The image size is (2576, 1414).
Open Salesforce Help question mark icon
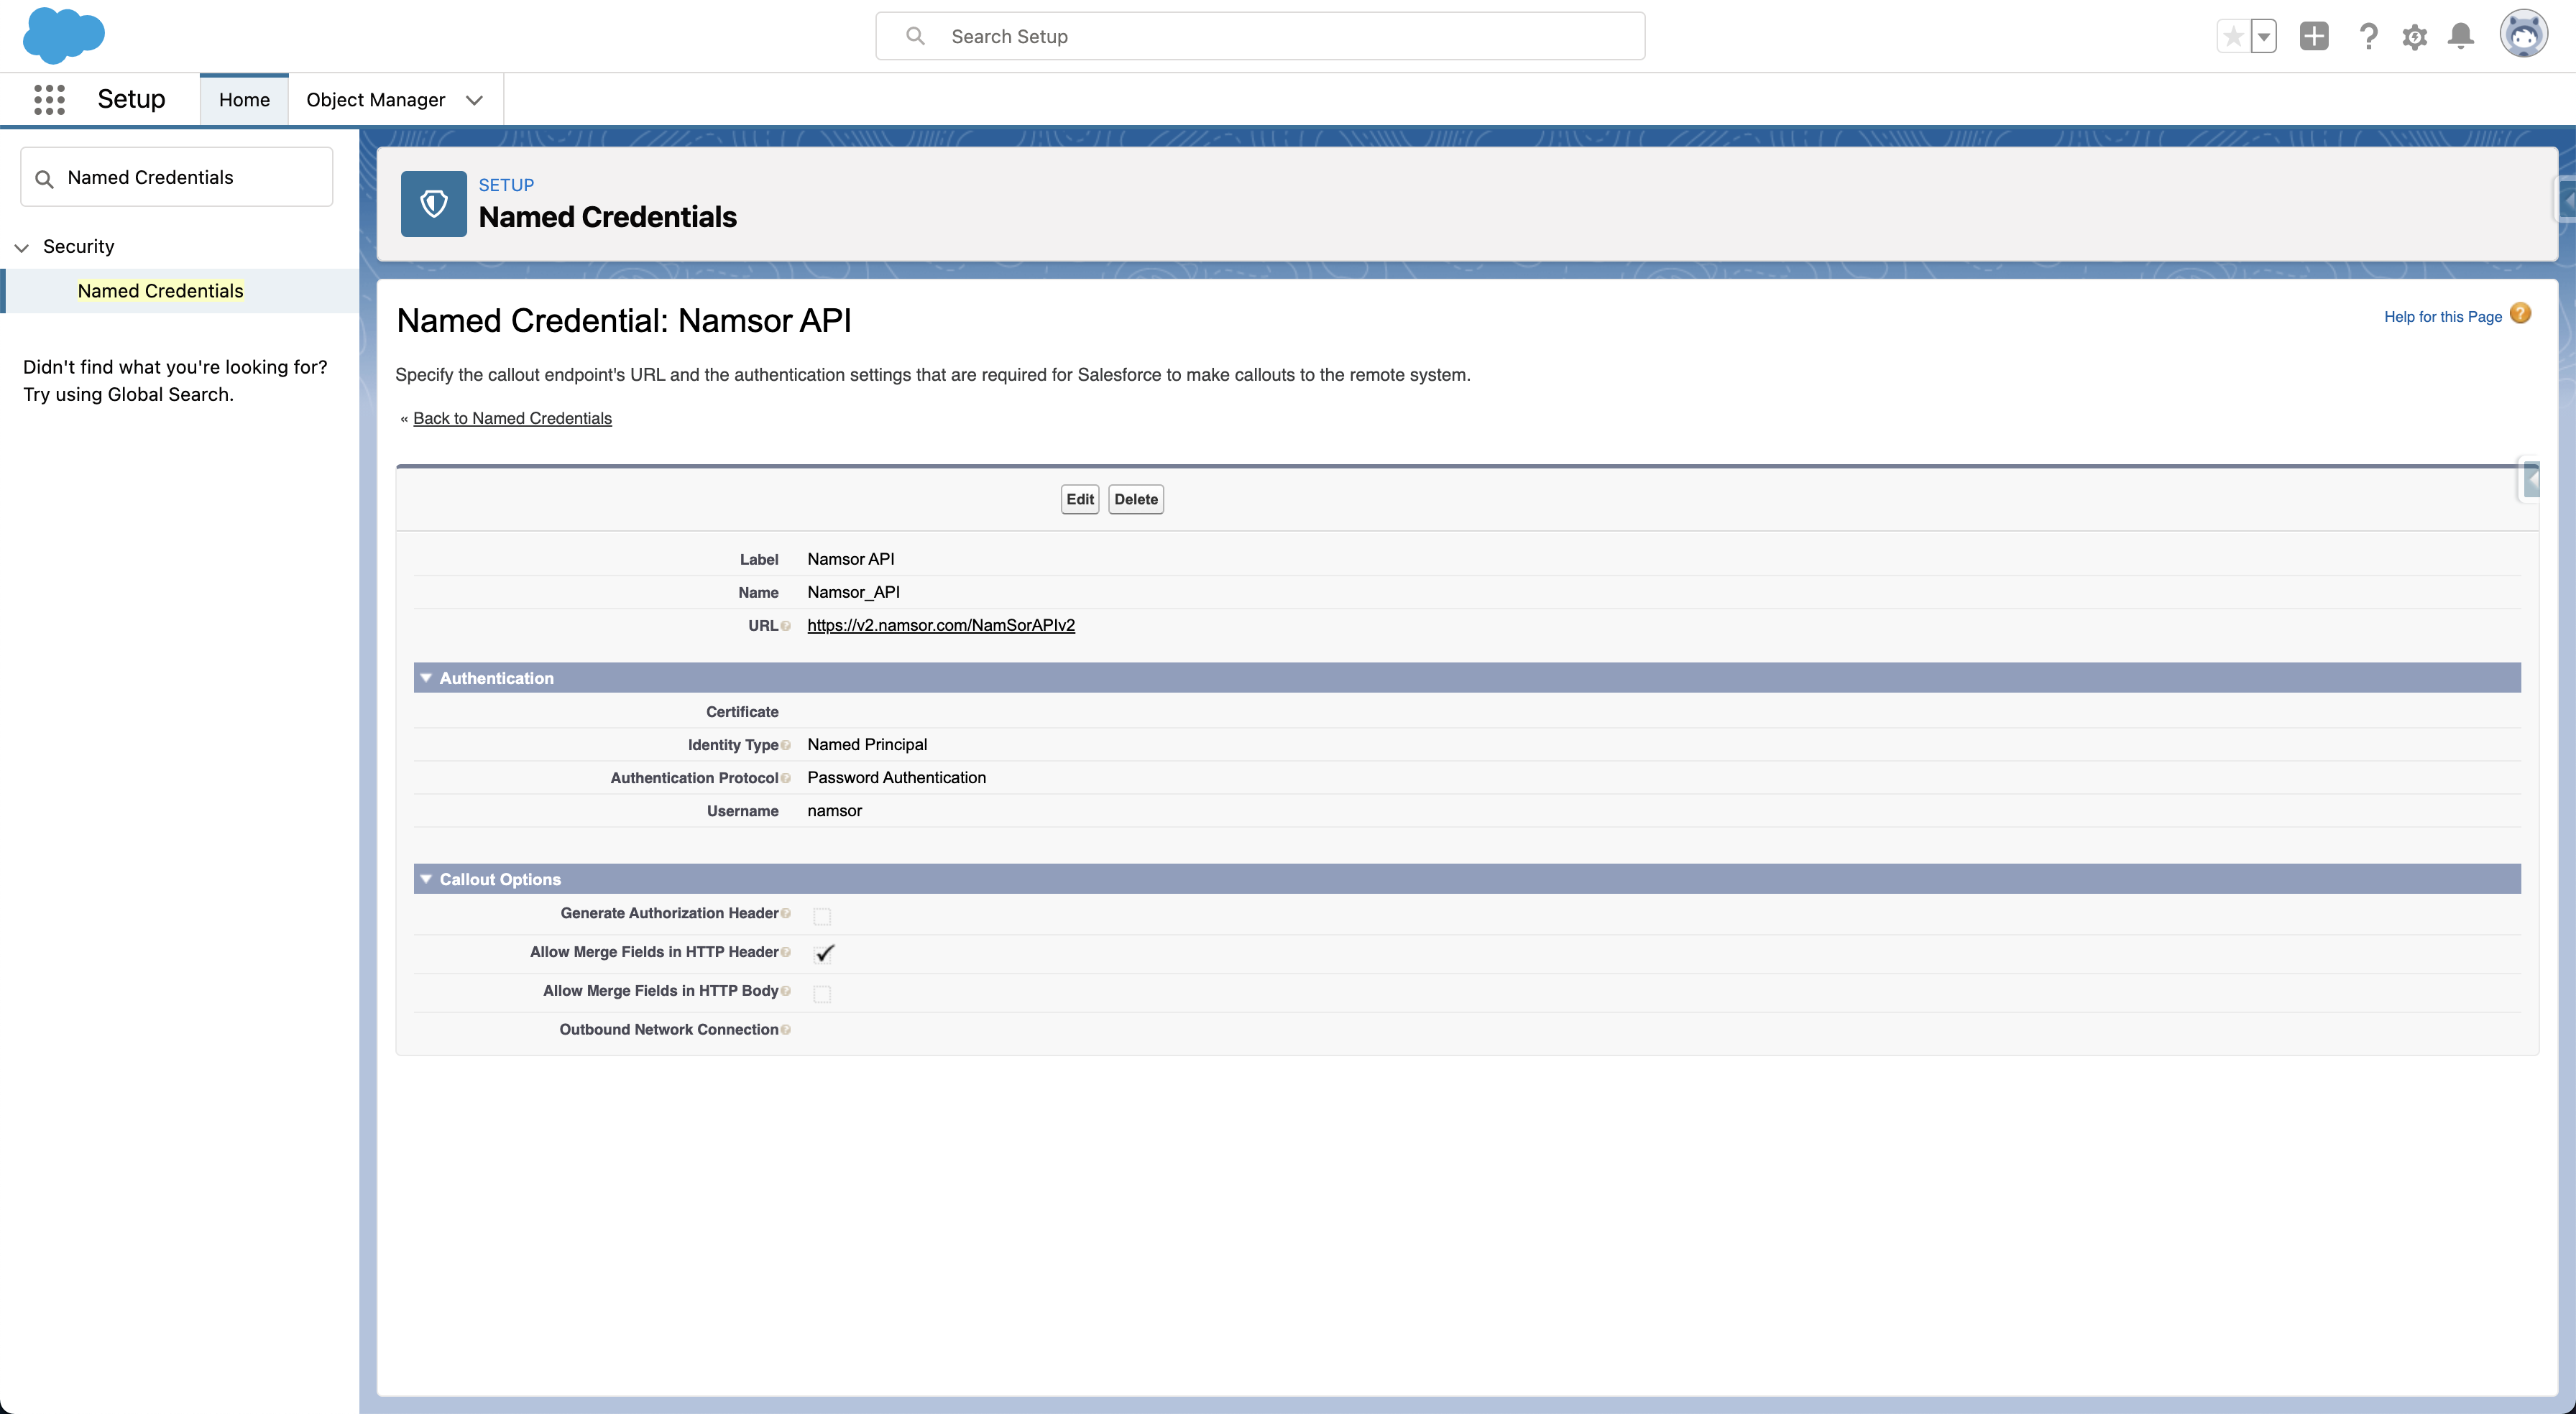tap(2368, 36)
